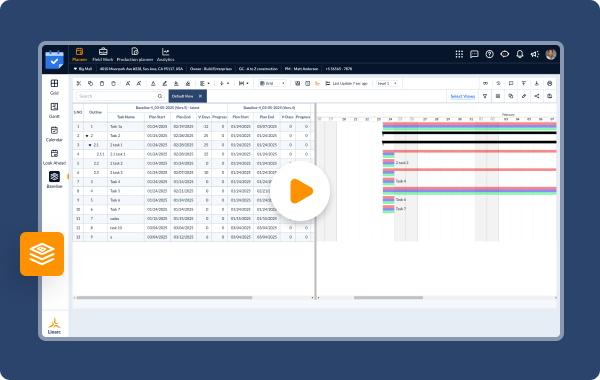This screenshot has height=380, width=600.
Task: Open the down-arrow insert dropdown
Action: (x=224, y=83)
